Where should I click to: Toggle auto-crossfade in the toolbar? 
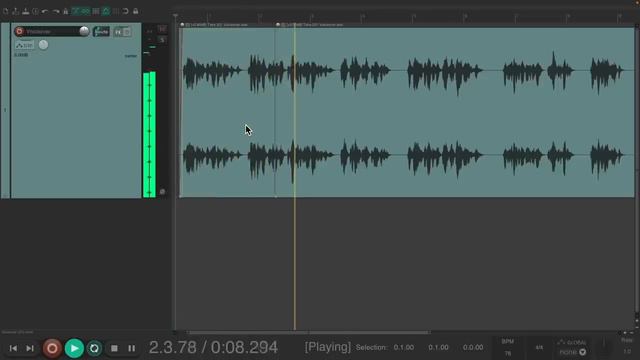click(76, 11)
